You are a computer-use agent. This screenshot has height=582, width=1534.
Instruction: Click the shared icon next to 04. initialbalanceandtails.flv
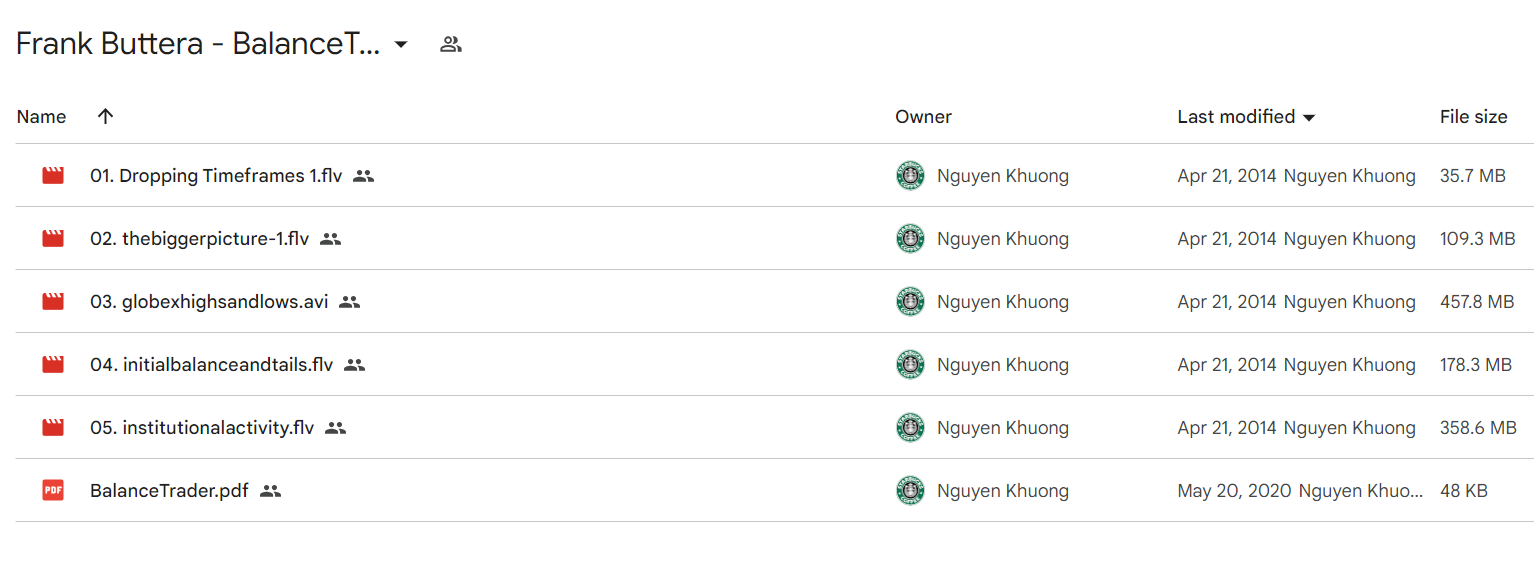pos(354,365)
